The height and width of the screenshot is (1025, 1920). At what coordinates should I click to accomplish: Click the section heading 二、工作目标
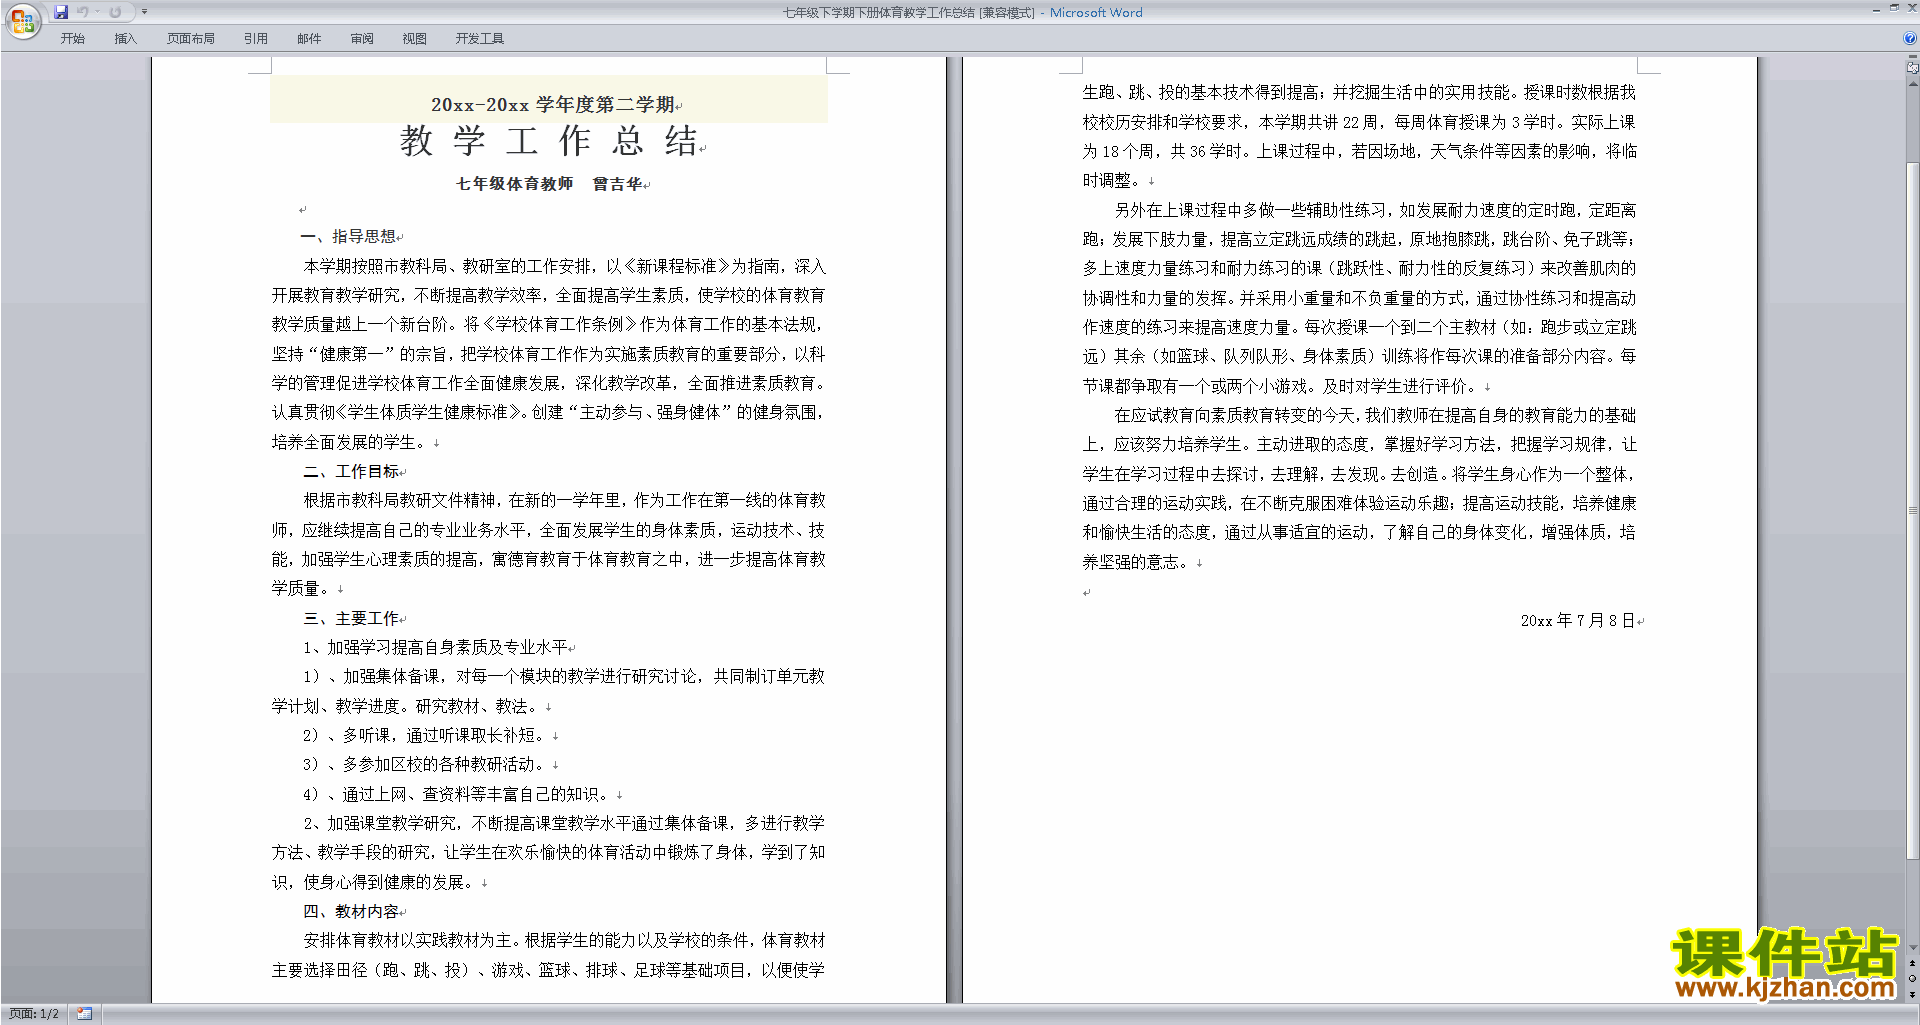[351, 471]
